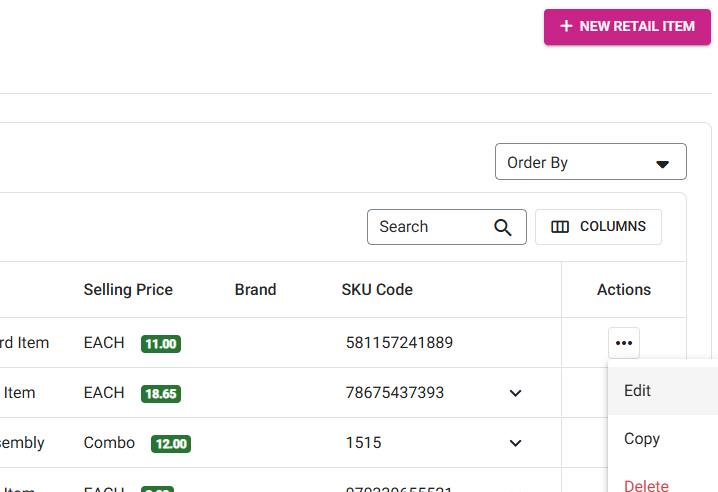Open the Order By dropdown
The height and width of the screenshot is (492, 718).
[590, 162]
